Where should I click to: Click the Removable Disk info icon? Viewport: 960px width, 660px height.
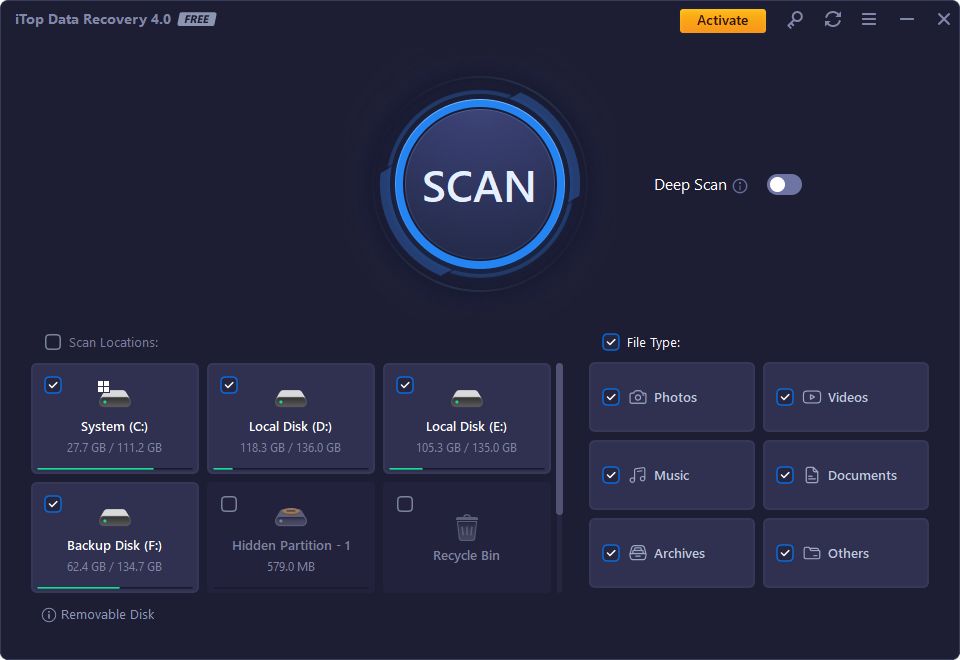pyautogui.click(x=49, y=614)
